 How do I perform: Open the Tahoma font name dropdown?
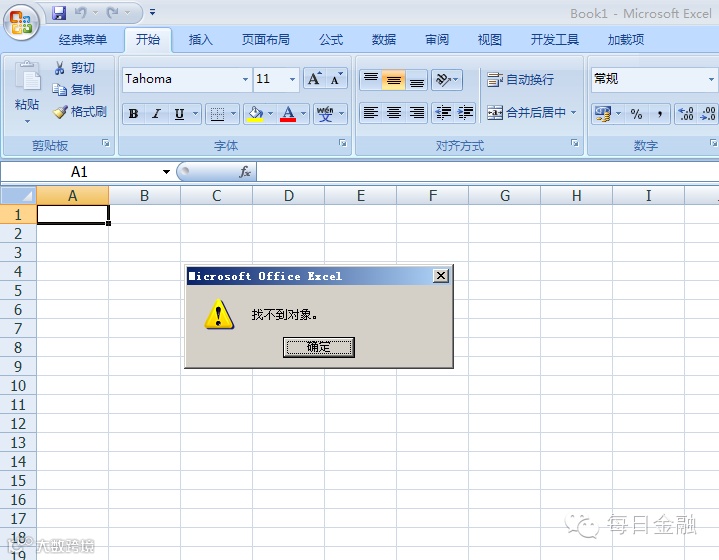click(245, 79)
